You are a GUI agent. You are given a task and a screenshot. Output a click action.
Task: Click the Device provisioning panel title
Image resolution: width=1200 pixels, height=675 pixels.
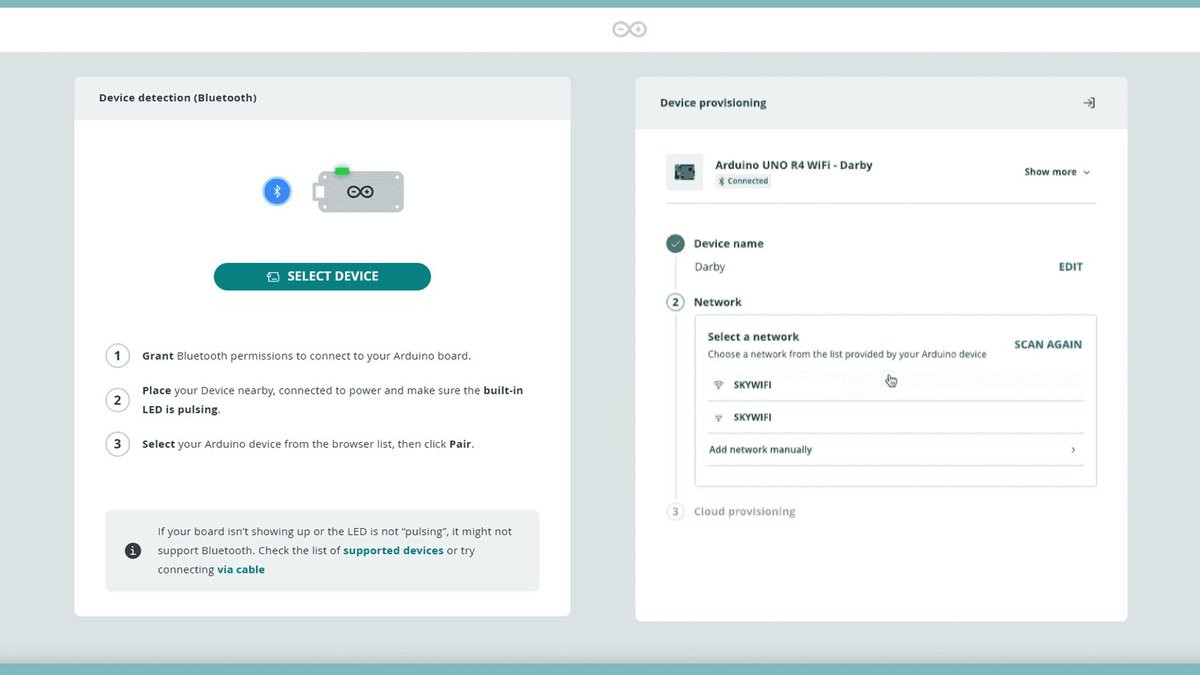pos(713,103)
